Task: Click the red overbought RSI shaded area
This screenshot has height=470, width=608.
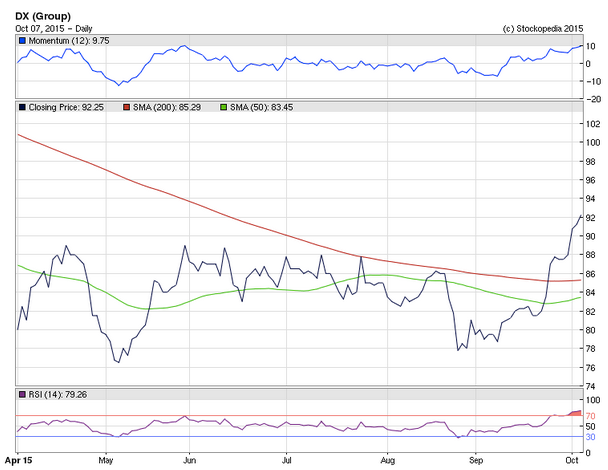Action: pyautogui.click(x=577, y=413)
